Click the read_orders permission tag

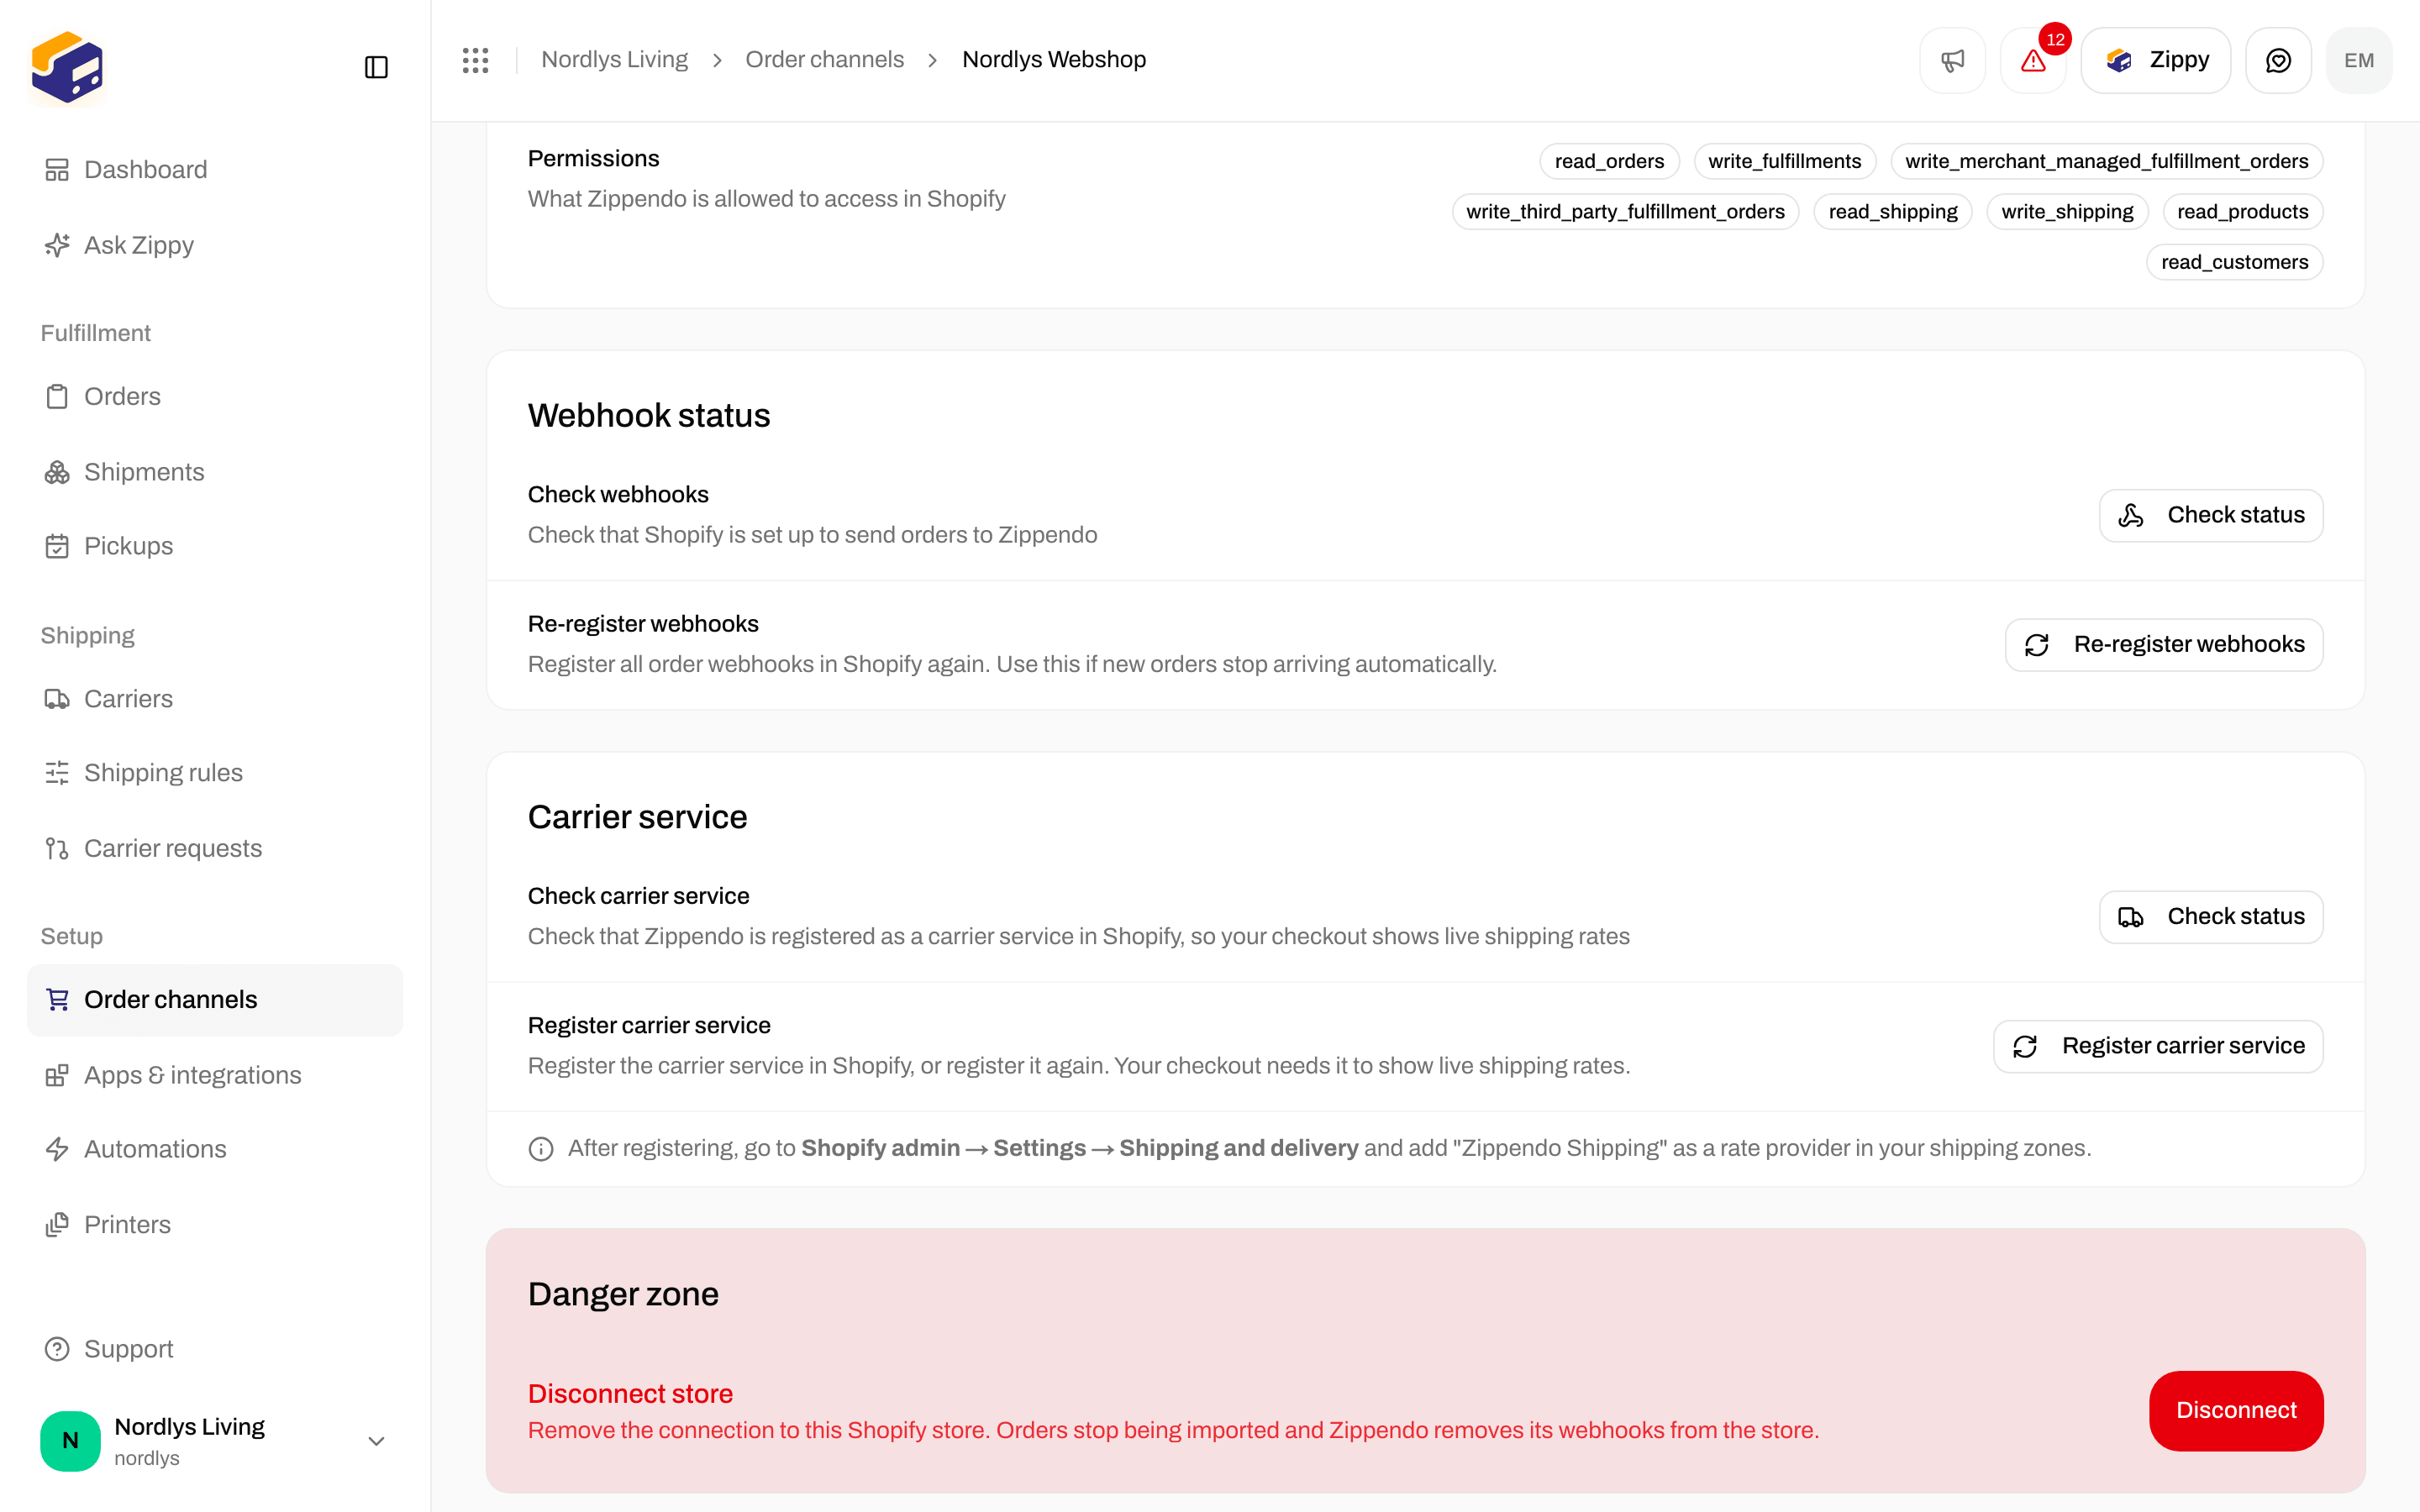coord(1609,161)
